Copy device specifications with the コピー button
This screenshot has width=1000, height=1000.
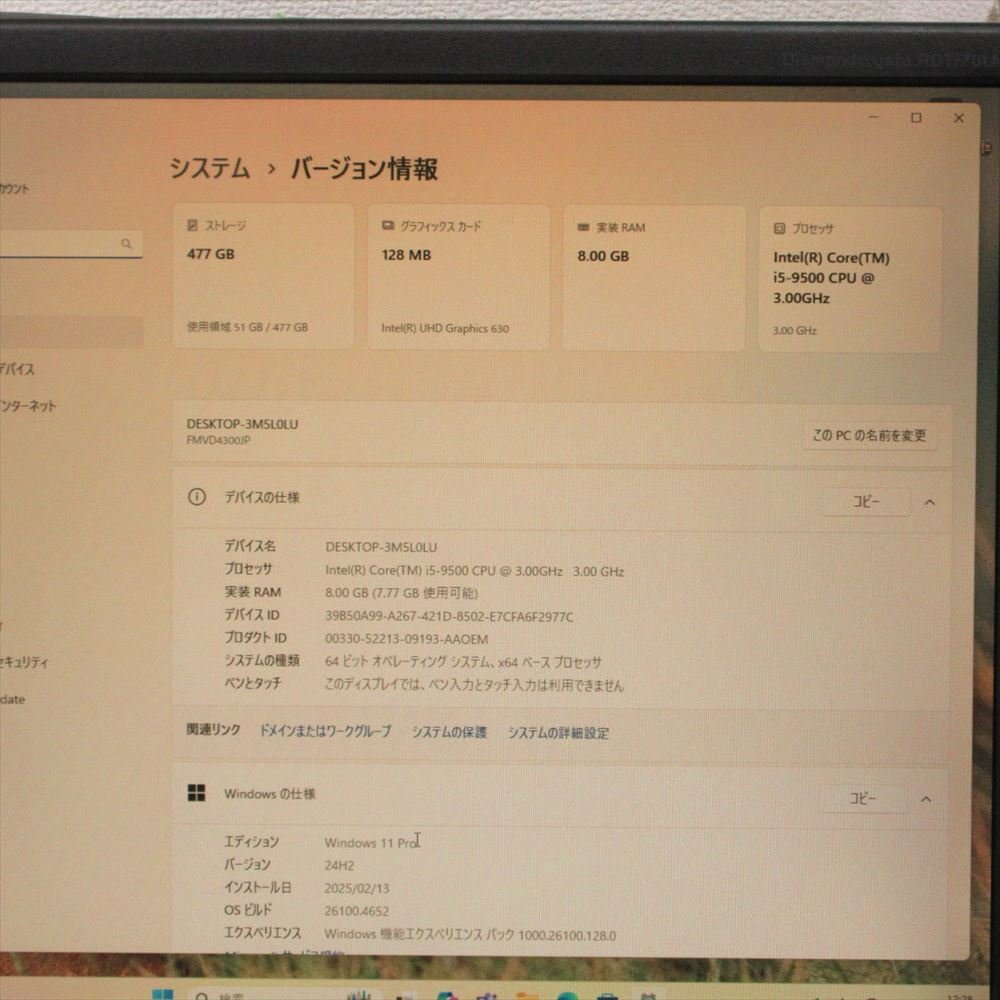point(866,502)
